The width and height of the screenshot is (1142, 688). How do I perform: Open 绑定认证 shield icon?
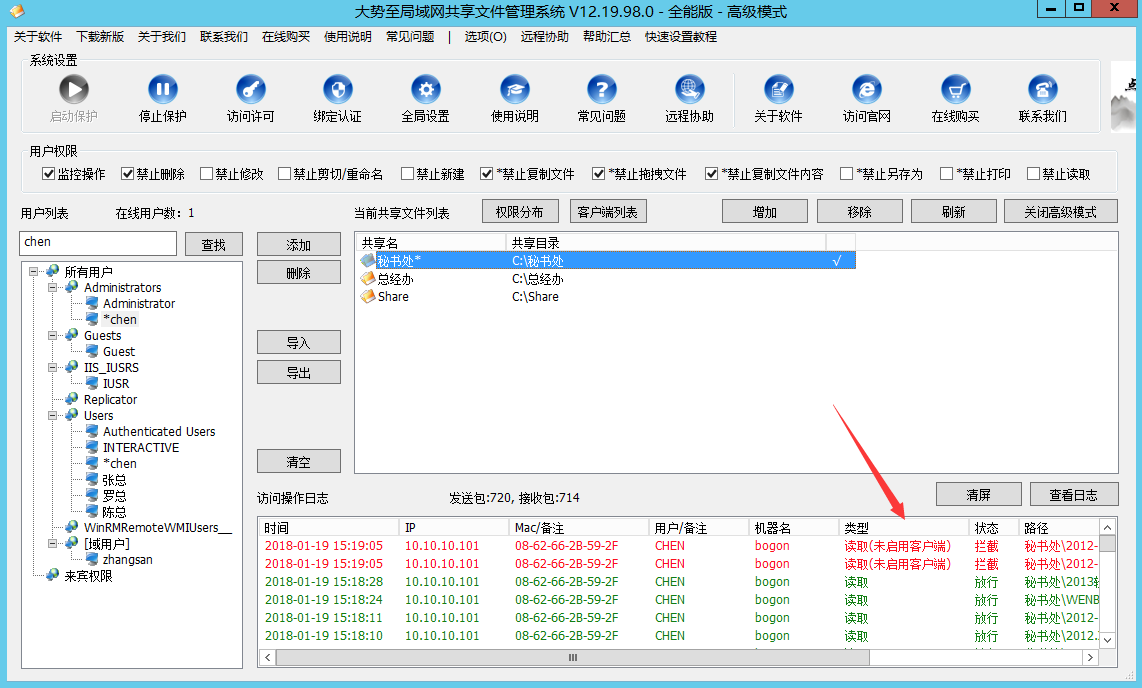pos(338,90)
